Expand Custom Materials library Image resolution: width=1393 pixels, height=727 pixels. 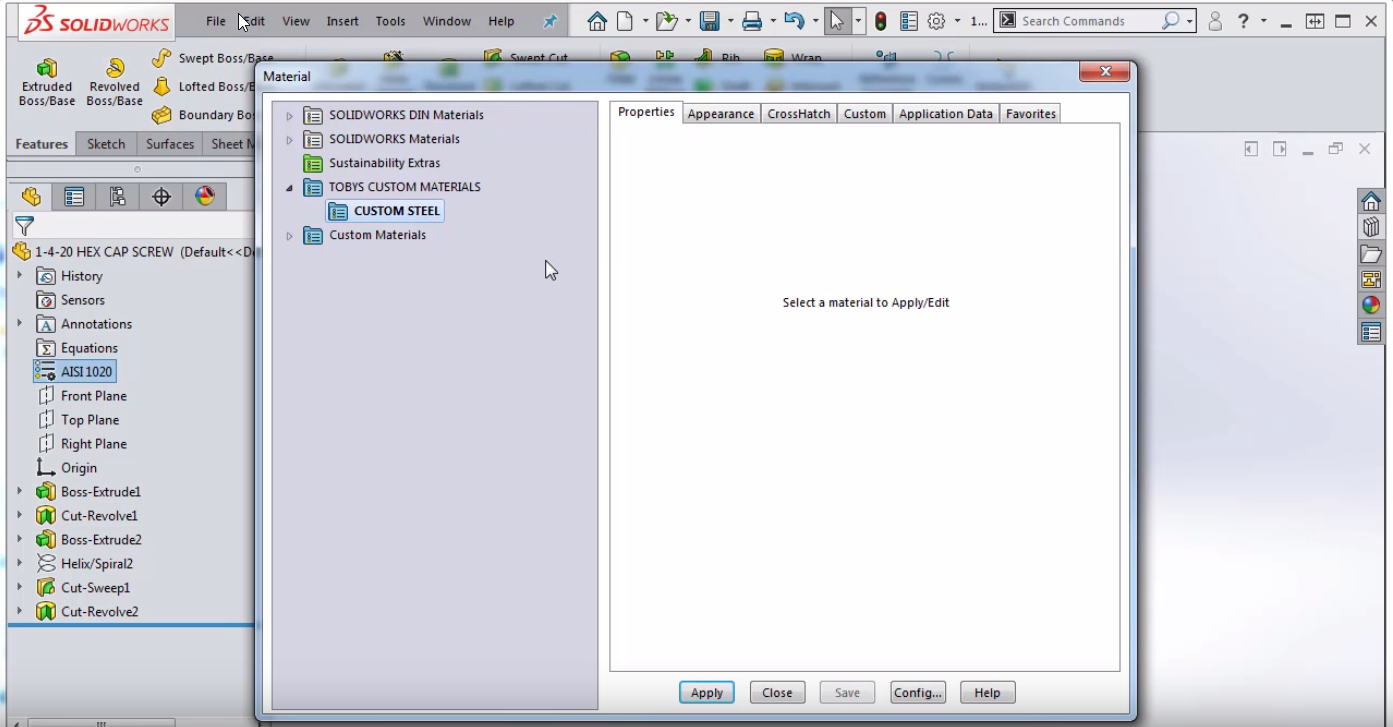pos(290,236)
